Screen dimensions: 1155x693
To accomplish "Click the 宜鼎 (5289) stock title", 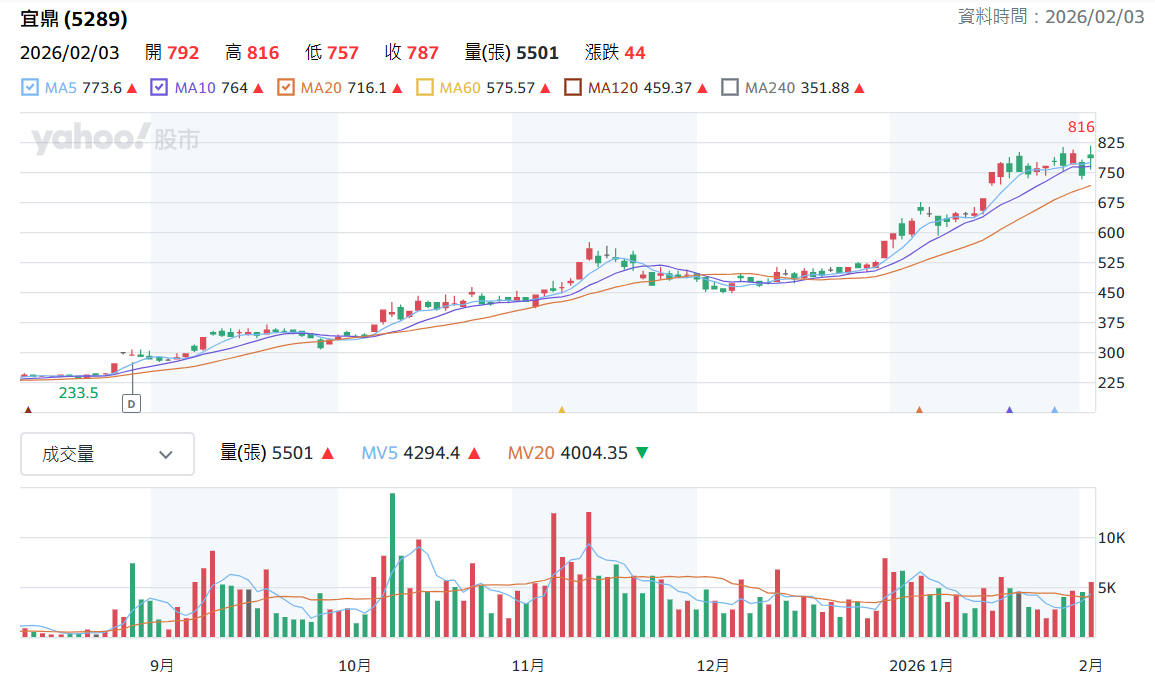I will [x=74, y=18].
